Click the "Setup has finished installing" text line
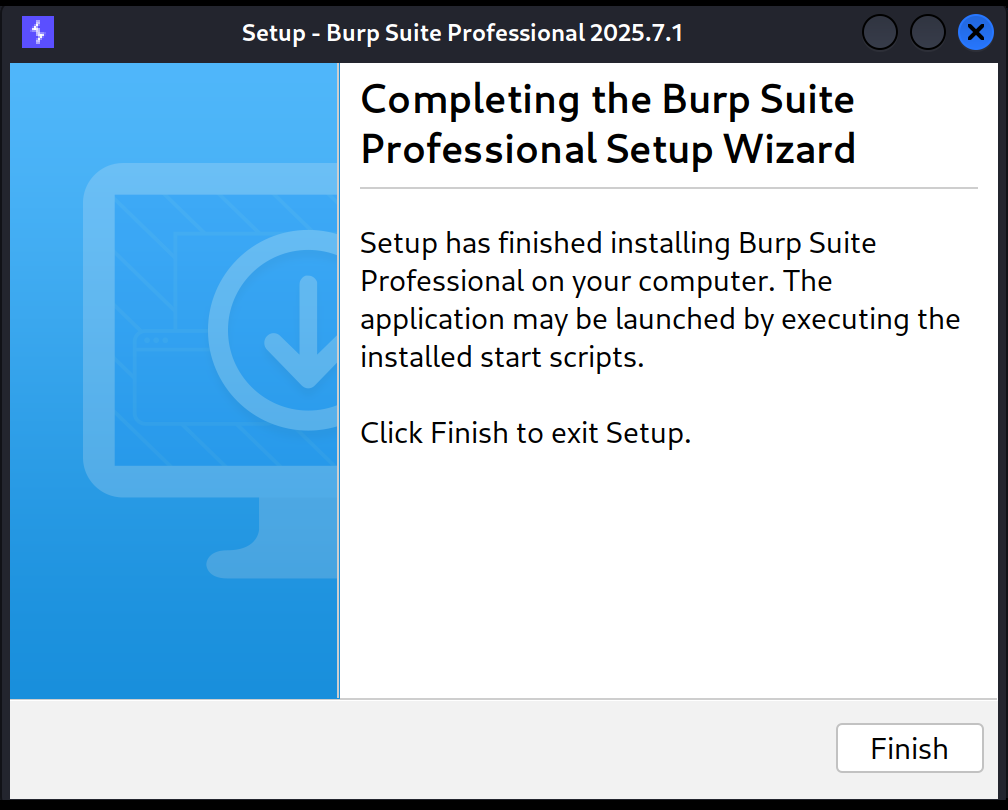 click(617, 243)
